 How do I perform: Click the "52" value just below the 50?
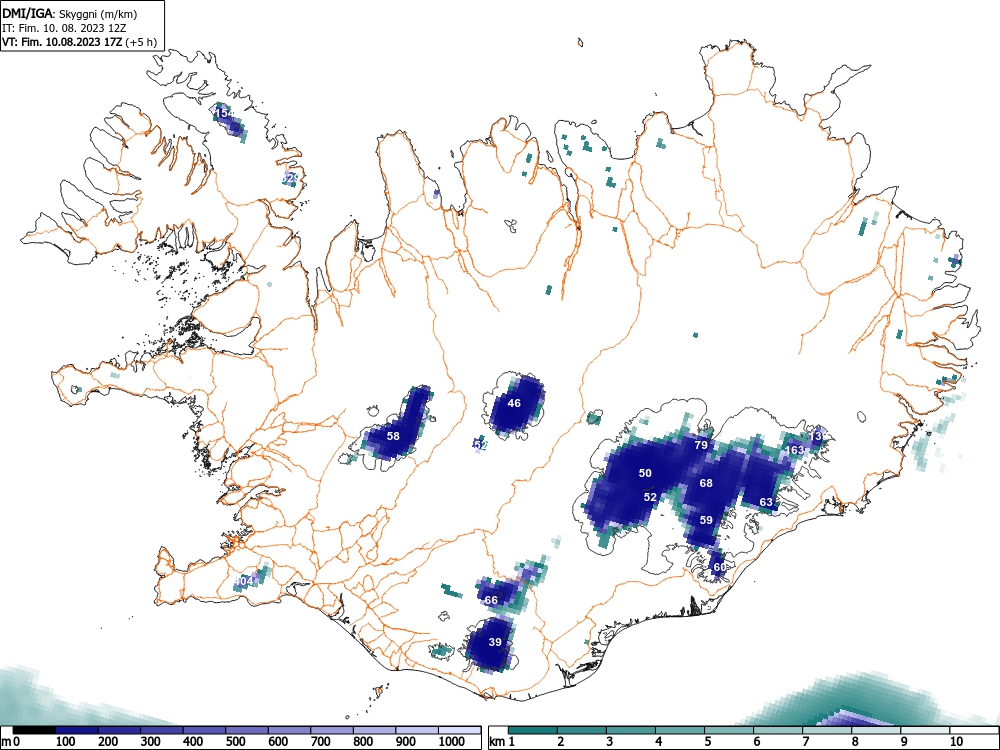650,497
